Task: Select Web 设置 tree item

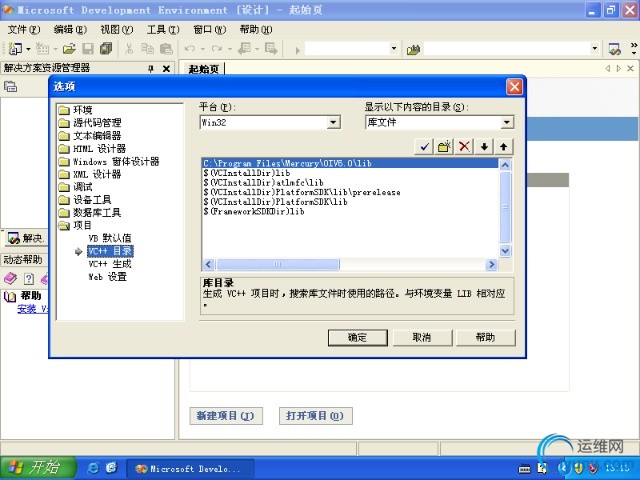Action: [107, 277]
